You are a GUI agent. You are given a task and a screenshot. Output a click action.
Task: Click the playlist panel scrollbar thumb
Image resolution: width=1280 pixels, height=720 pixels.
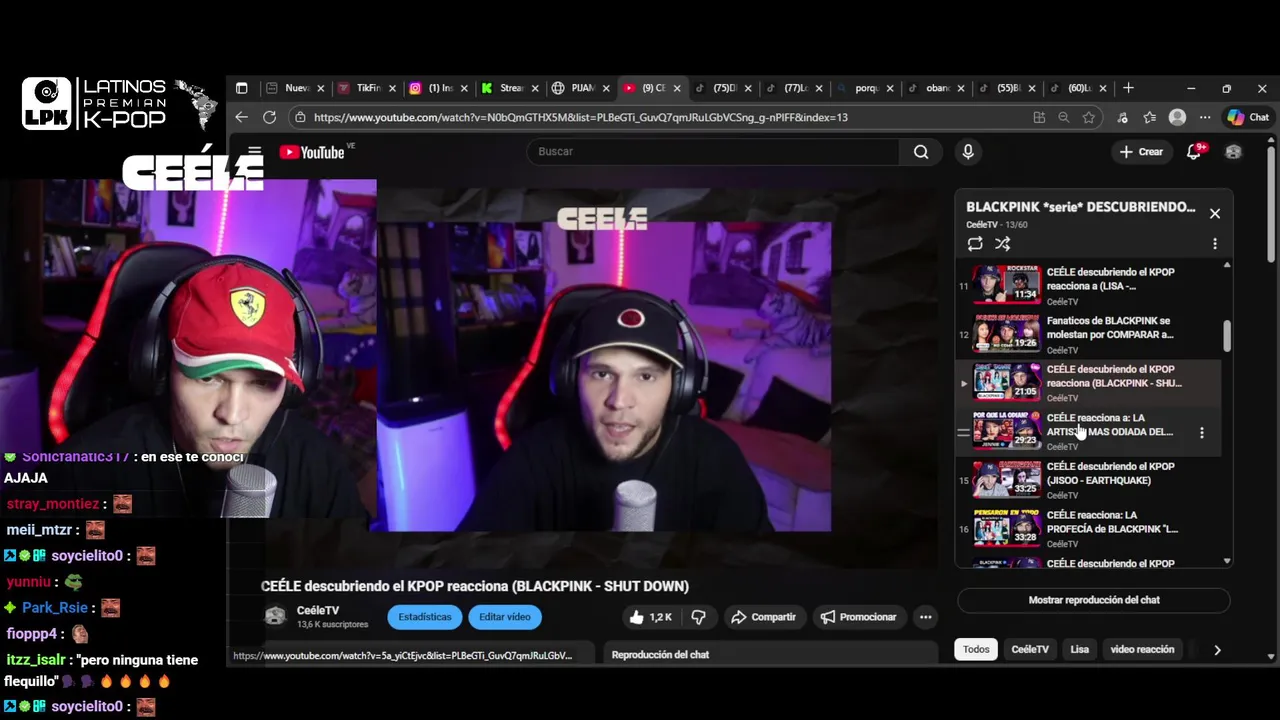tap(1227, 336)
